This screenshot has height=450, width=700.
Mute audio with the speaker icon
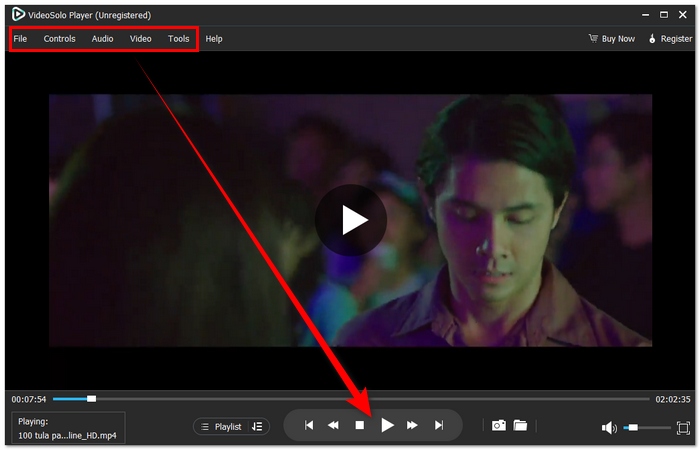point(609,428)
